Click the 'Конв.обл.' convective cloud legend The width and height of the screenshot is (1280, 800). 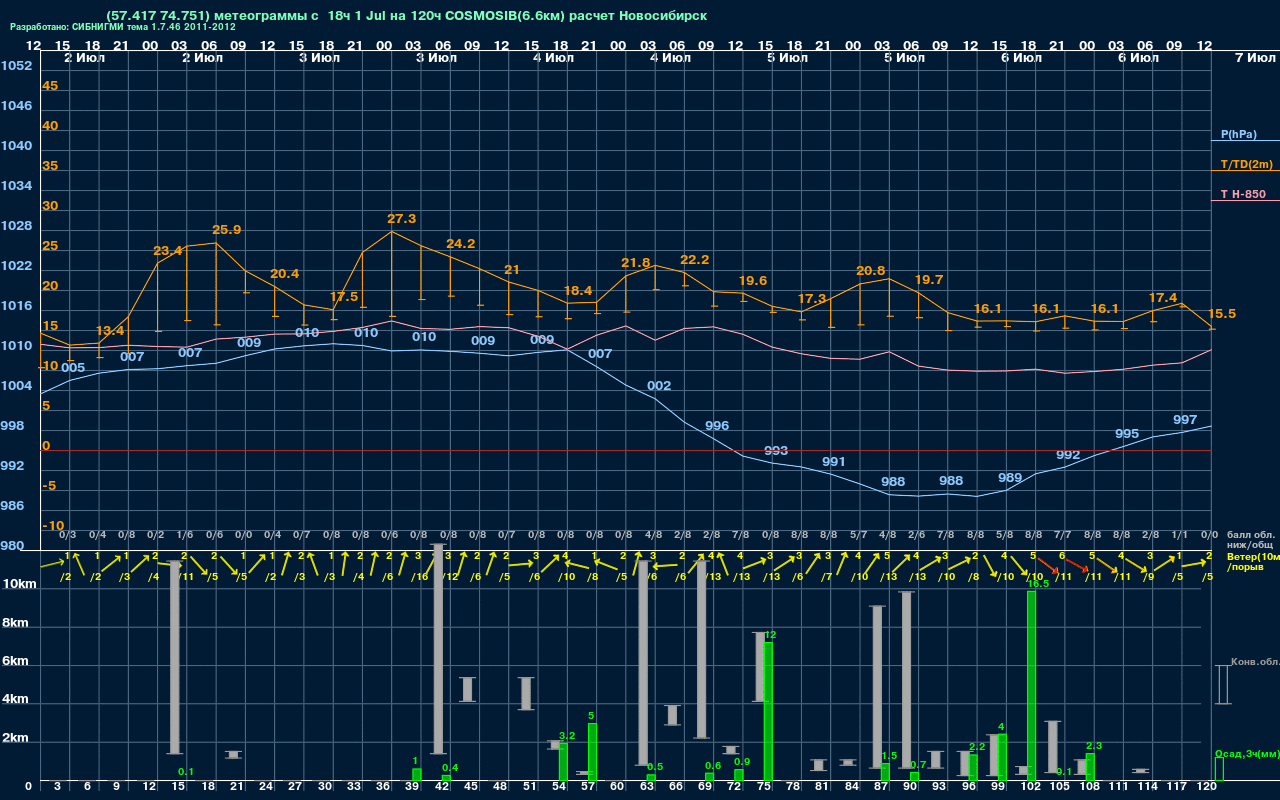[x=1256, y=662]
